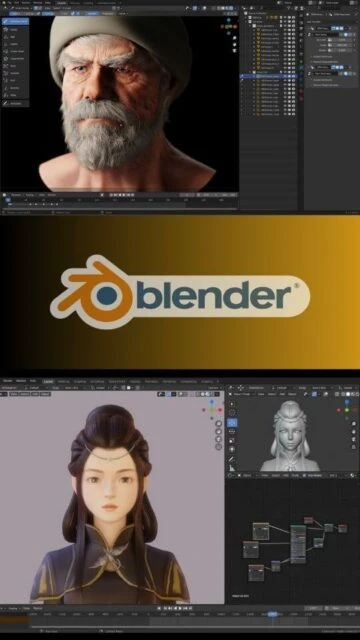
Task: Click the tall central shader node in node editor
Action: pos(298,544)
